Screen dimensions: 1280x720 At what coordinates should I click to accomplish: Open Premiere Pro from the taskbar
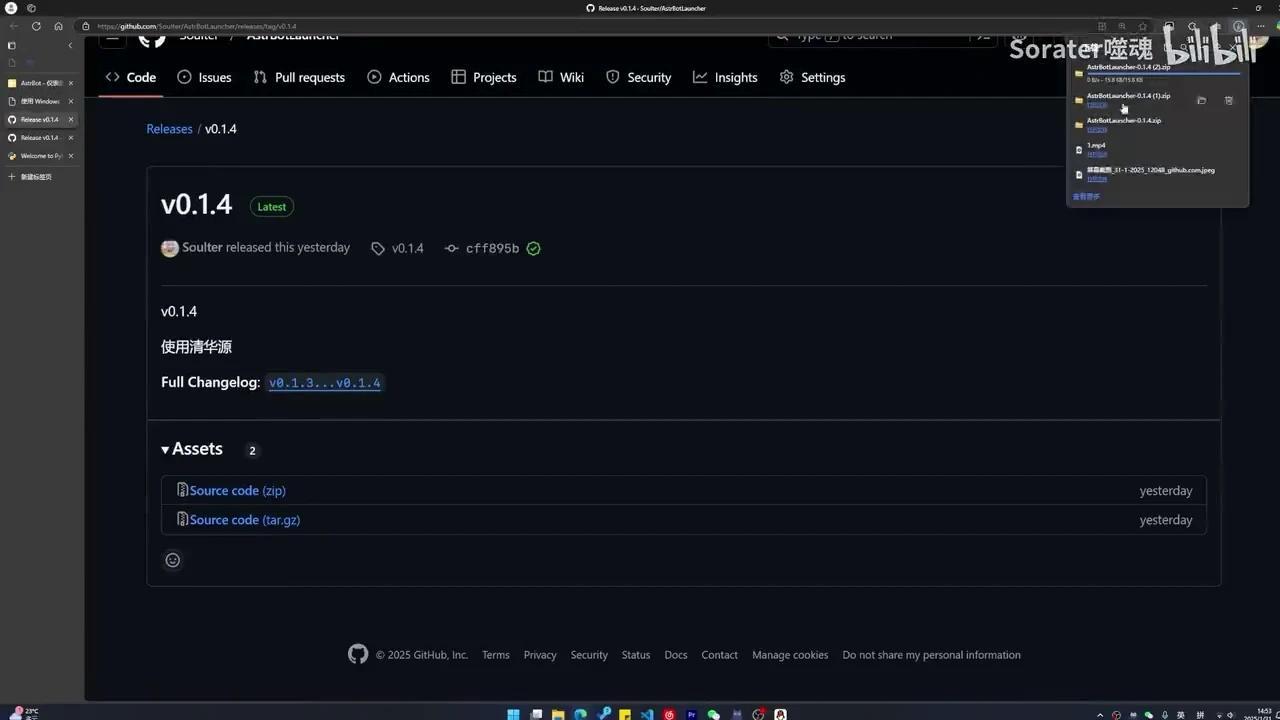pos(691,714)
